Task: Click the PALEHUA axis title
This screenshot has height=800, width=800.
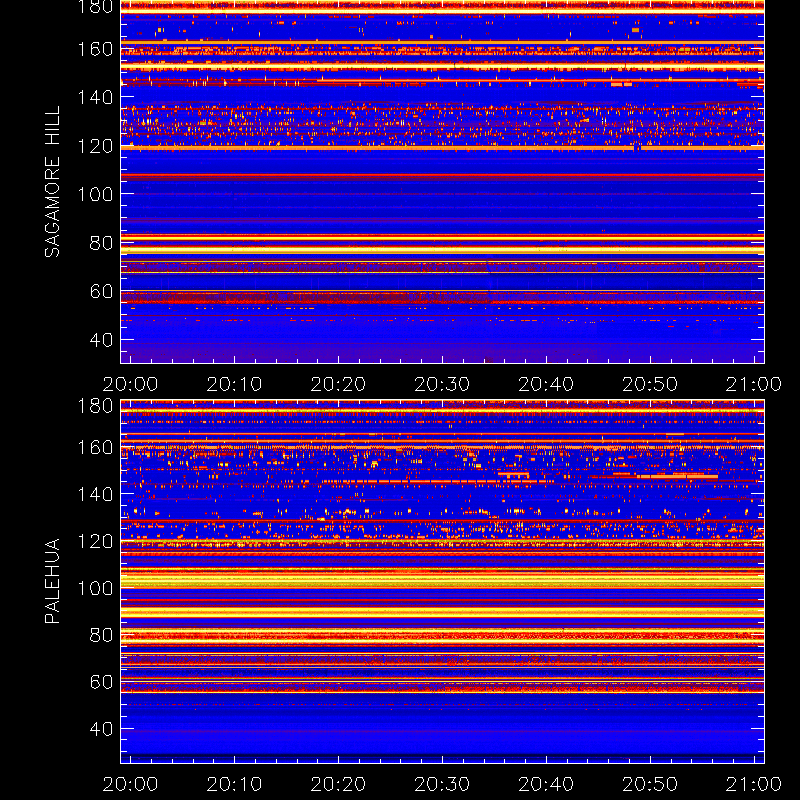Action: 52,581
